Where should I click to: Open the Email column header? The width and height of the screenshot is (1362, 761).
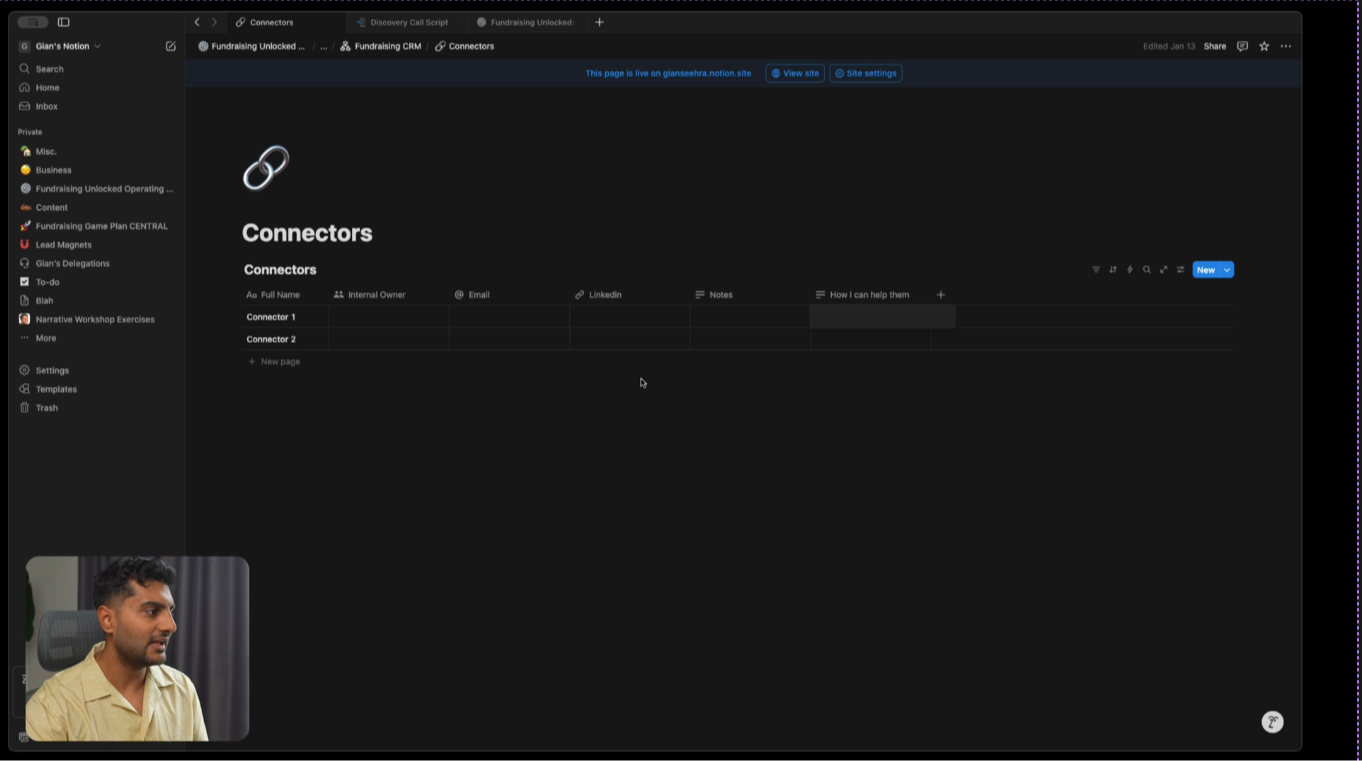click(x=510, y=295)
